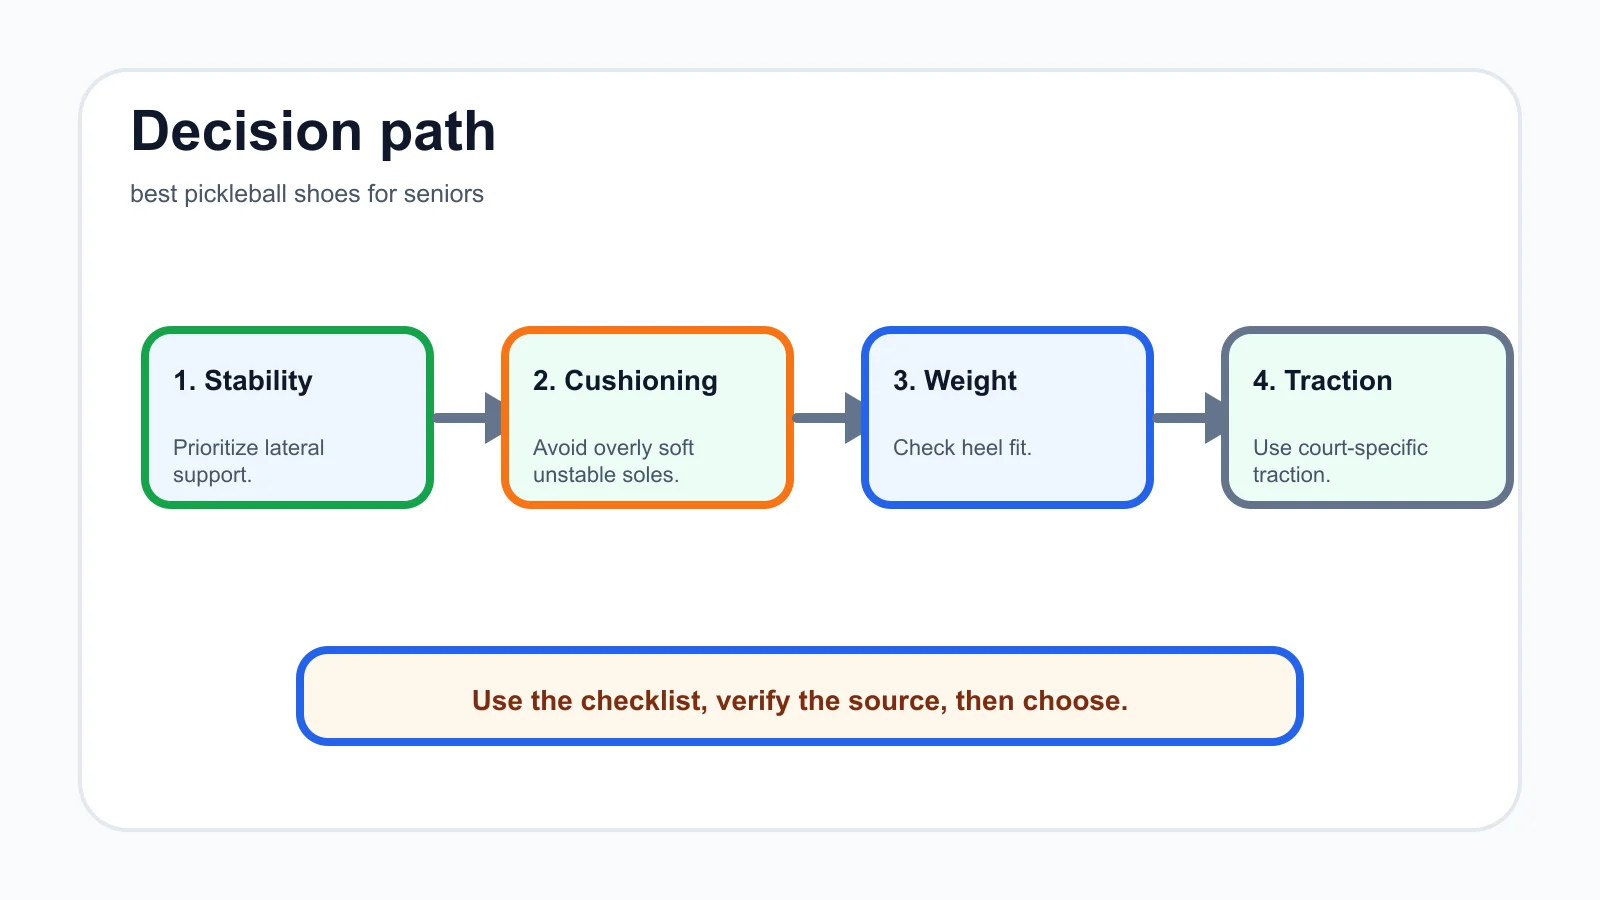Select the blue 3. Weight box
This screenshot has width=1600, height=900.
click(x=1007, y=417)
